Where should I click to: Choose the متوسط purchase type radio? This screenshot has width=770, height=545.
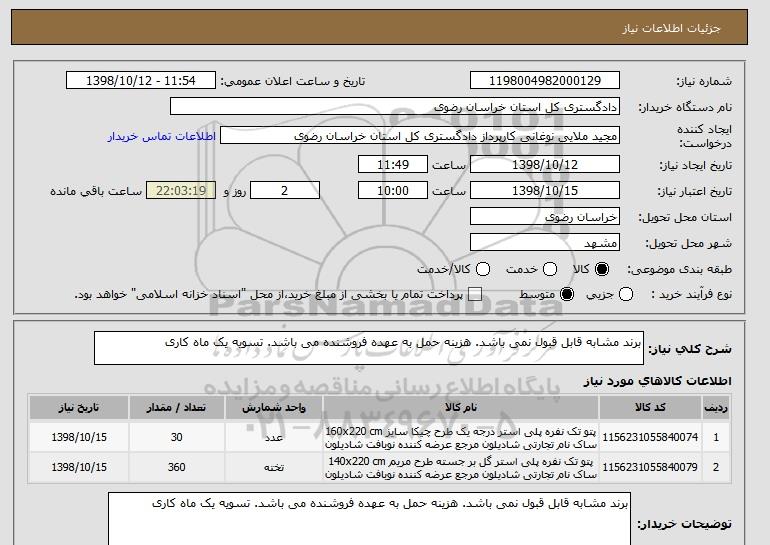567,294
